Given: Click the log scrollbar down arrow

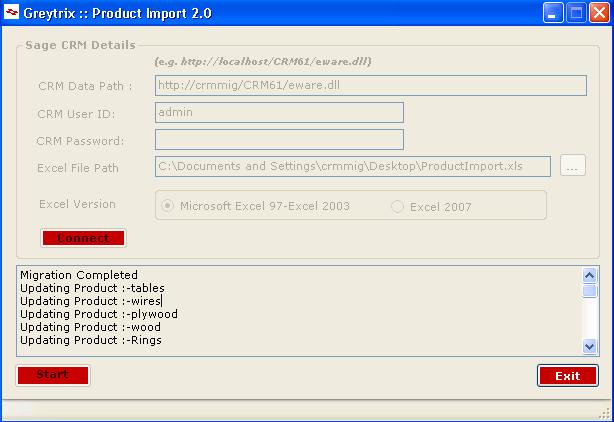Looking at the screenshot, I should pyautogui.click(x=589, y=346).
